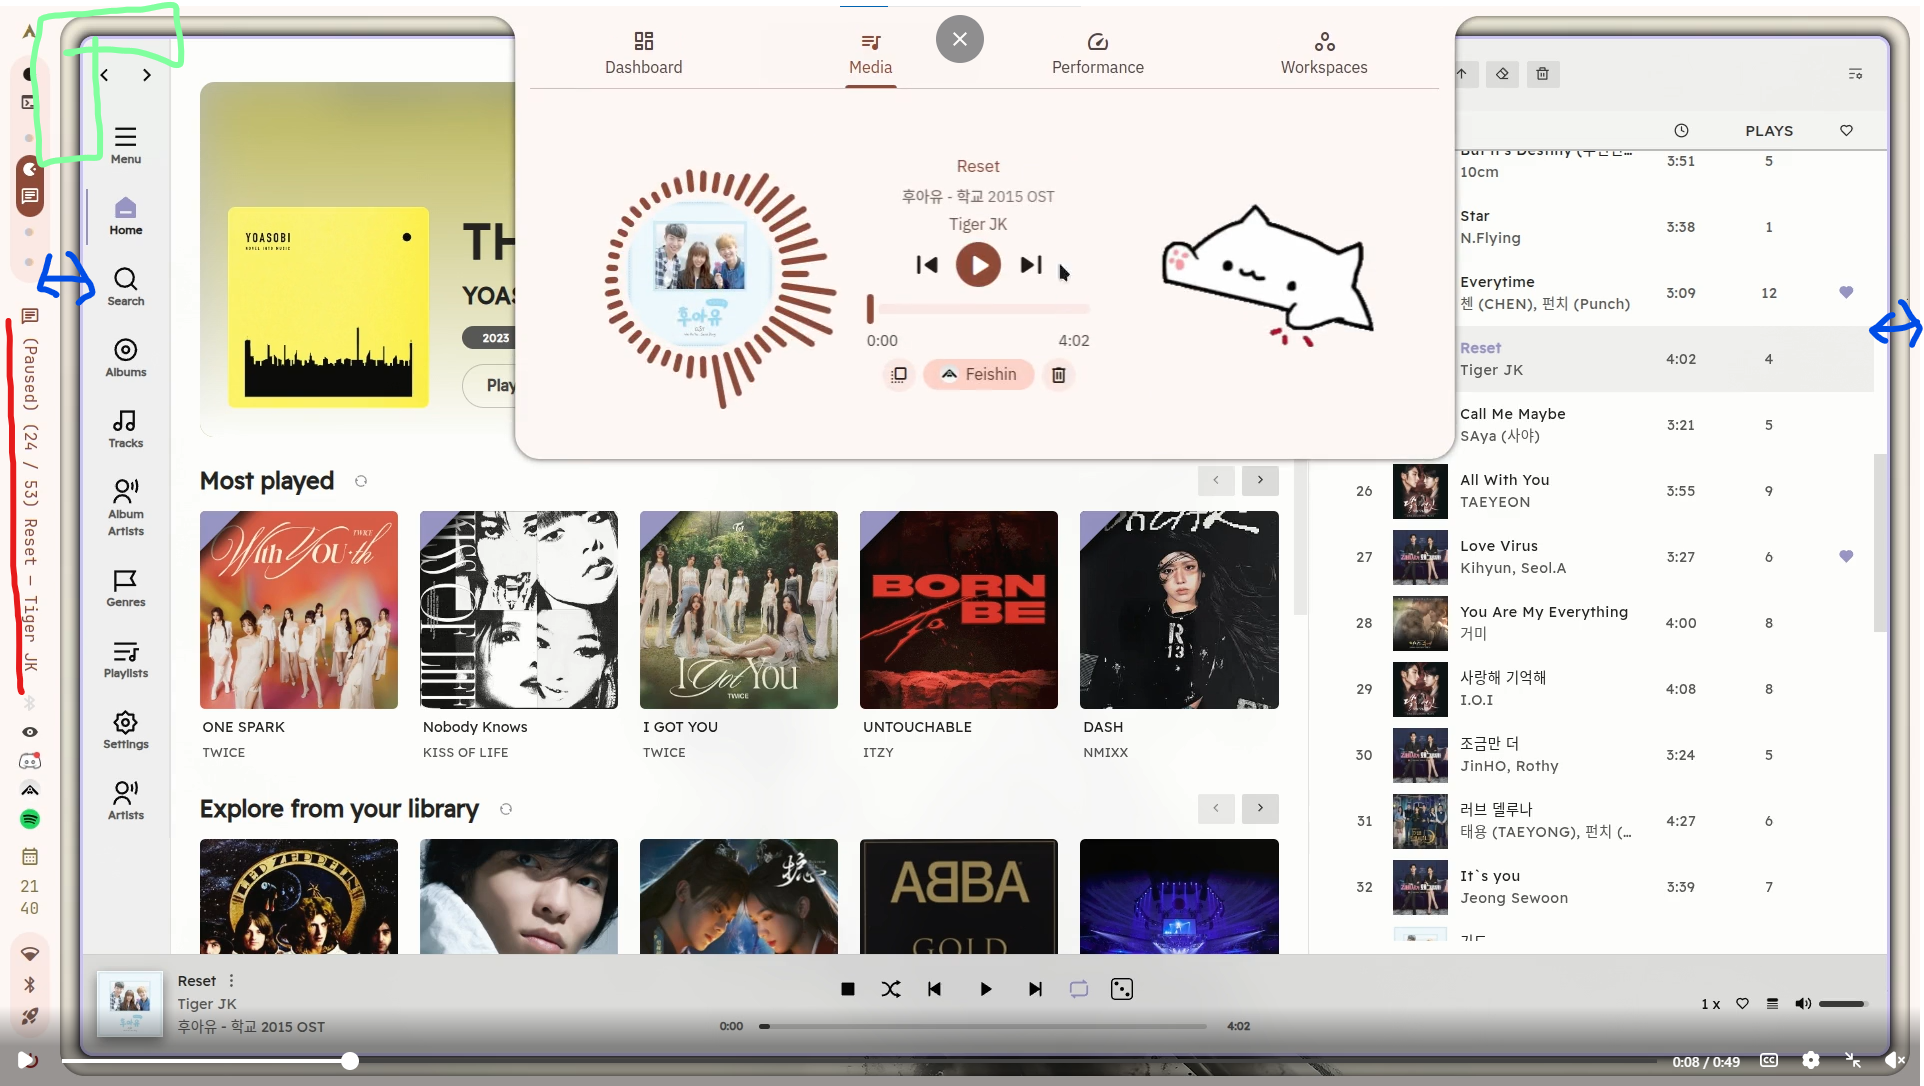Click the dice random play icon
Viewport: 1924px width, 1086px height.
point(1121,989)
